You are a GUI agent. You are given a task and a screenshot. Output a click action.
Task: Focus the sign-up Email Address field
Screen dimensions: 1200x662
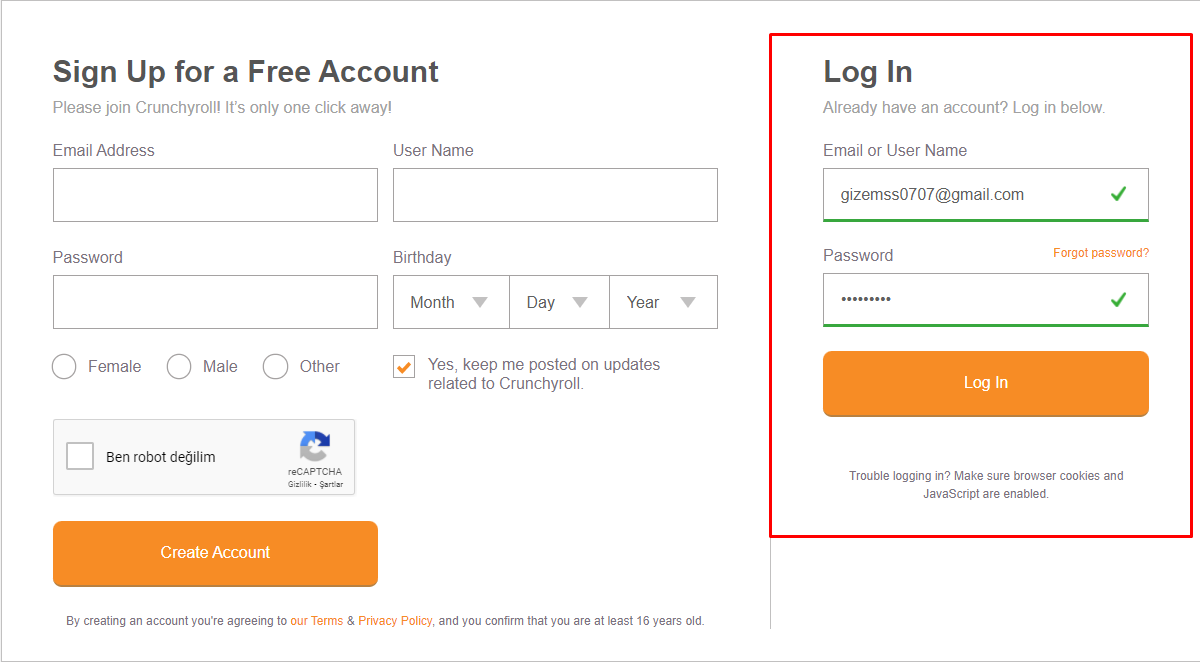215,195
